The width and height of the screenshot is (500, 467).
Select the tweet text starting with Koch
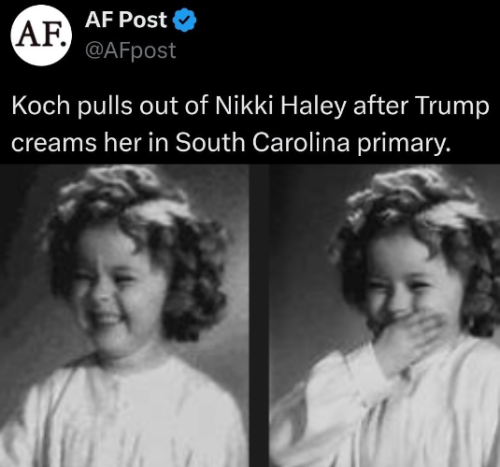[x=250, y=124]
